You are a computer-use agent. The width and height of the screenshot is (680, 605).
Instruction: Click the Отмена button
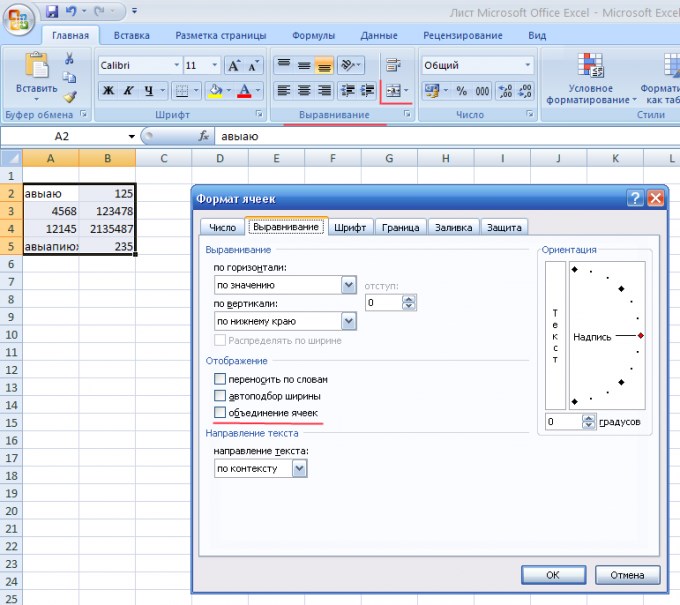627,575
